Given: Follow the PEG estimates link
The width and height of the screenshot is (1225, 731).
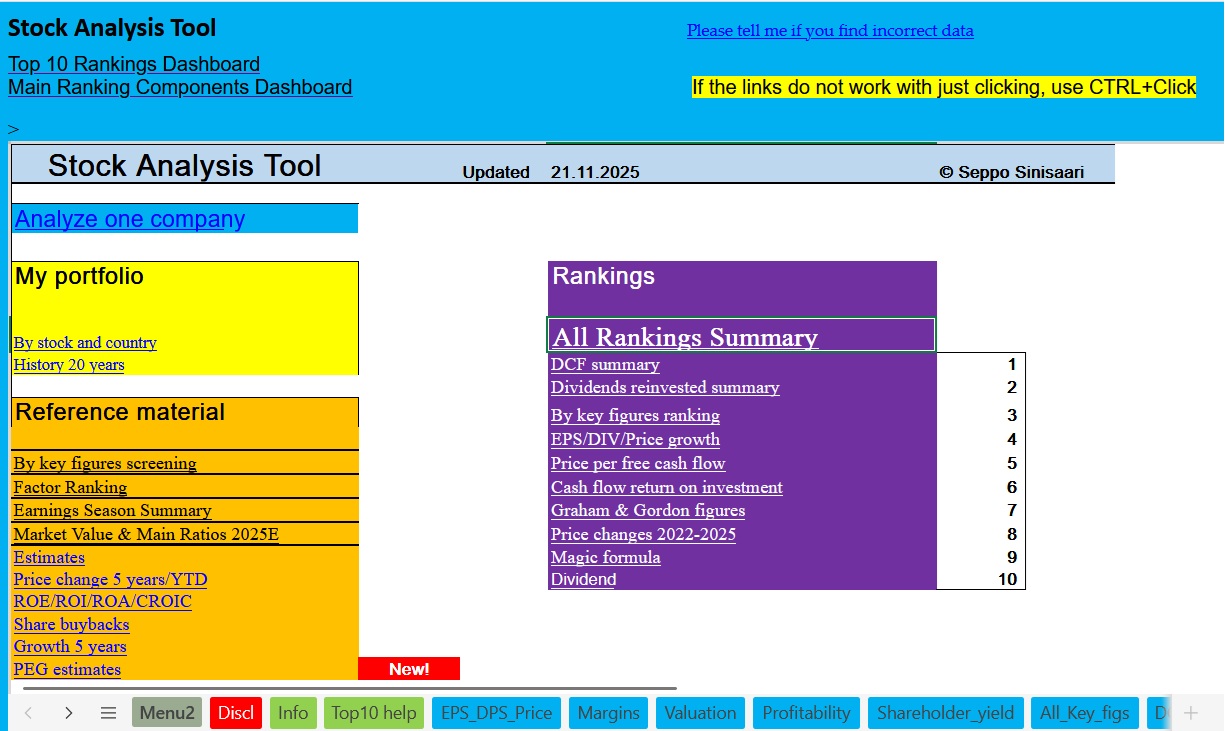Looking at the screenshot, I should 67,669.
